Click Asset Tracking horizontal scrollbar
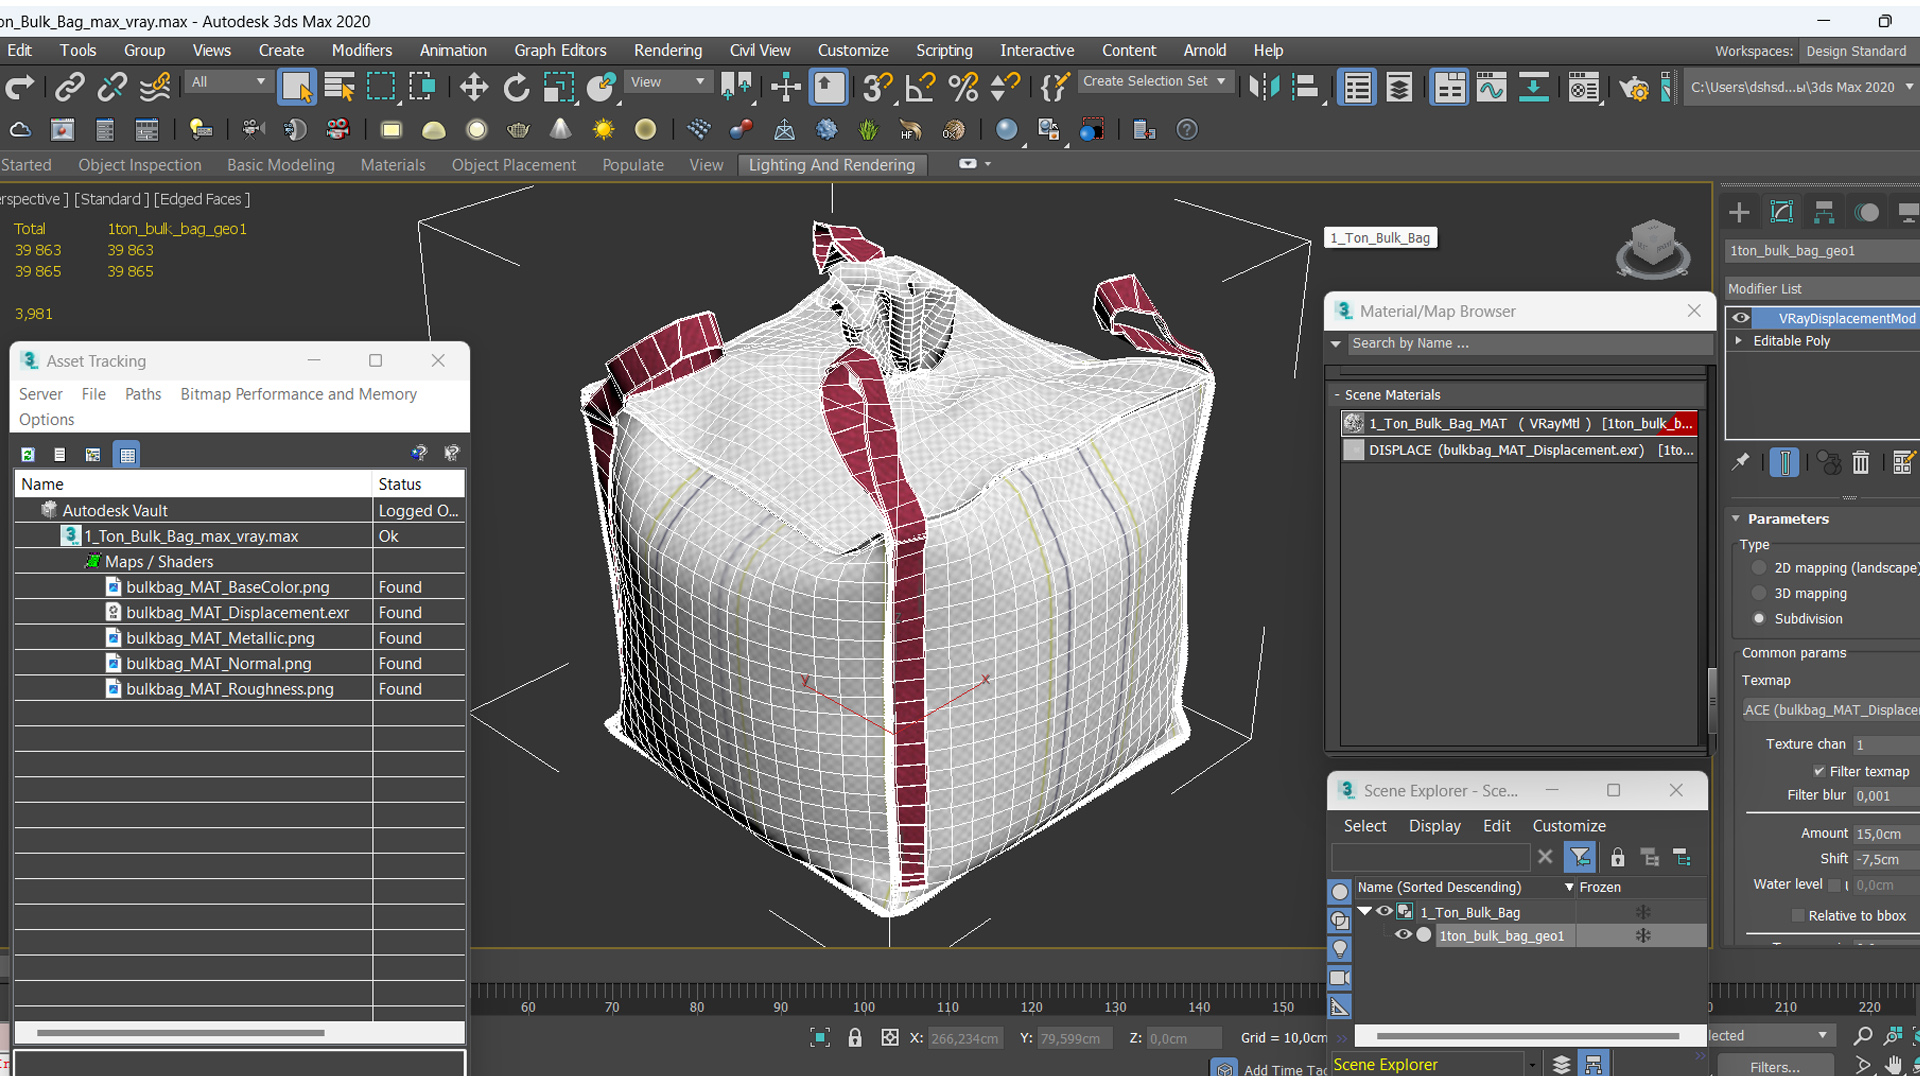 [x=181, y=1032]
